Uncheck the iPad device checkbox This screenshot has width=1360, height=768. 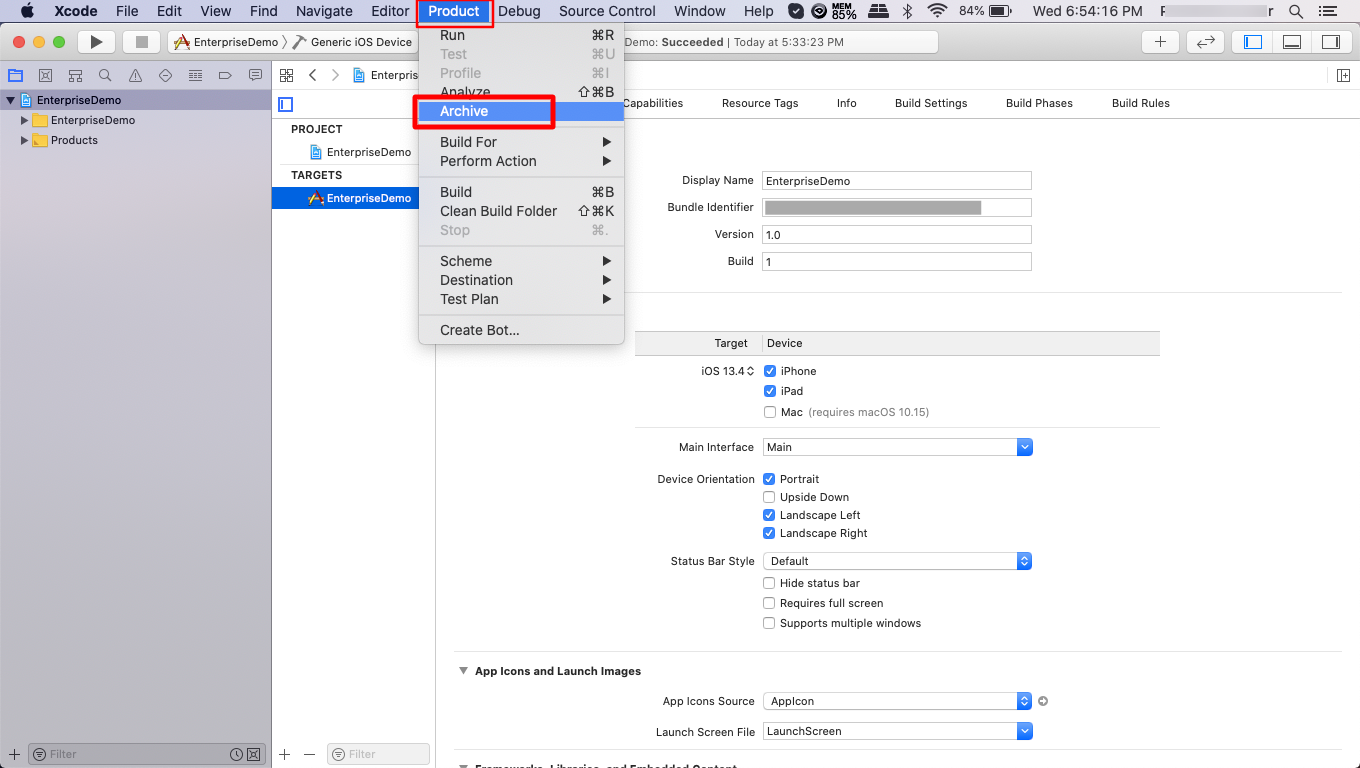[770, 391]
